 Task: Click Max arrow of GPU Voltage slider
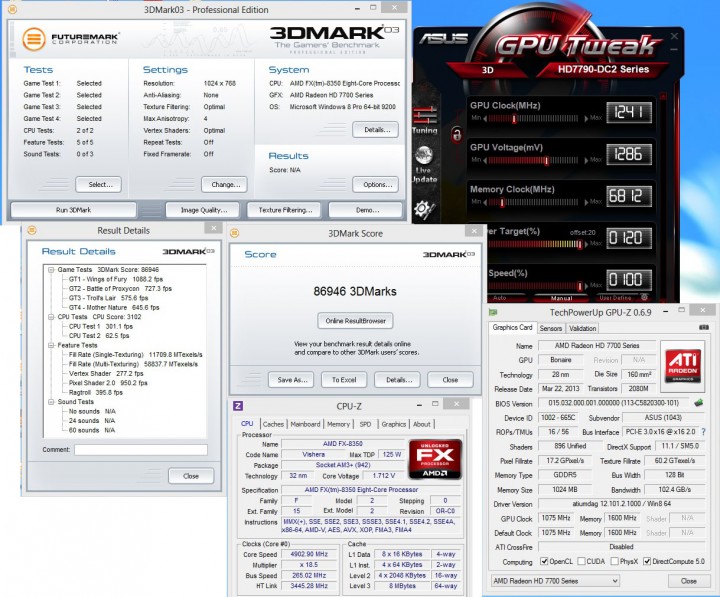pos(586,160)
